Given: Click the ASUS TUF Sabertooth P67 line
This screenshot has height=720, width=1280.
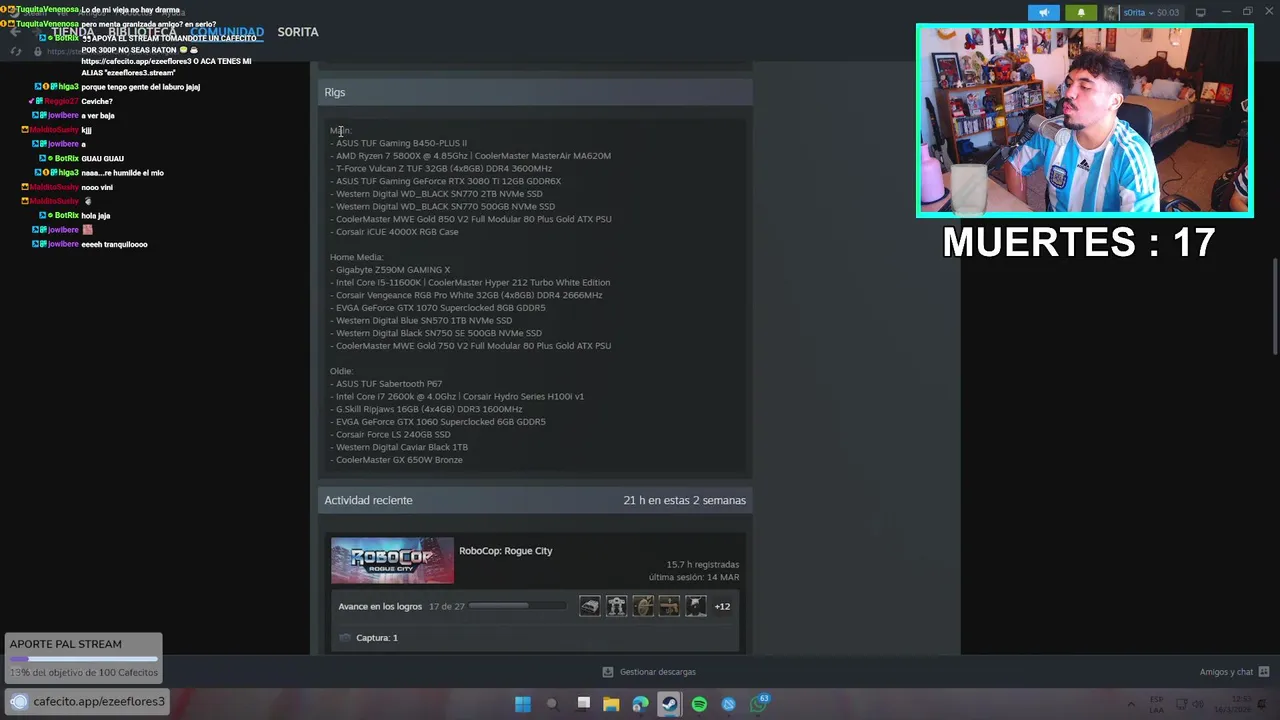Looking at the screenshot, I should point(386,384).
